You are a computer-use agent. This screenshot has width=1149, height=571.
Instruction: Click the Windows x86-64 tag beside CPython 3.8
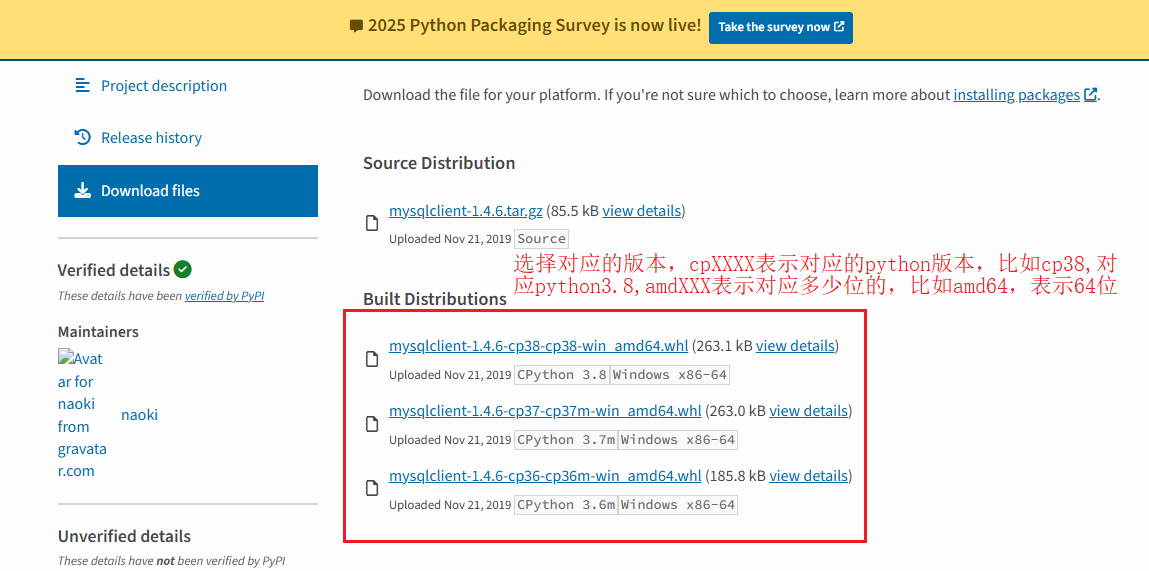[670, 375]
